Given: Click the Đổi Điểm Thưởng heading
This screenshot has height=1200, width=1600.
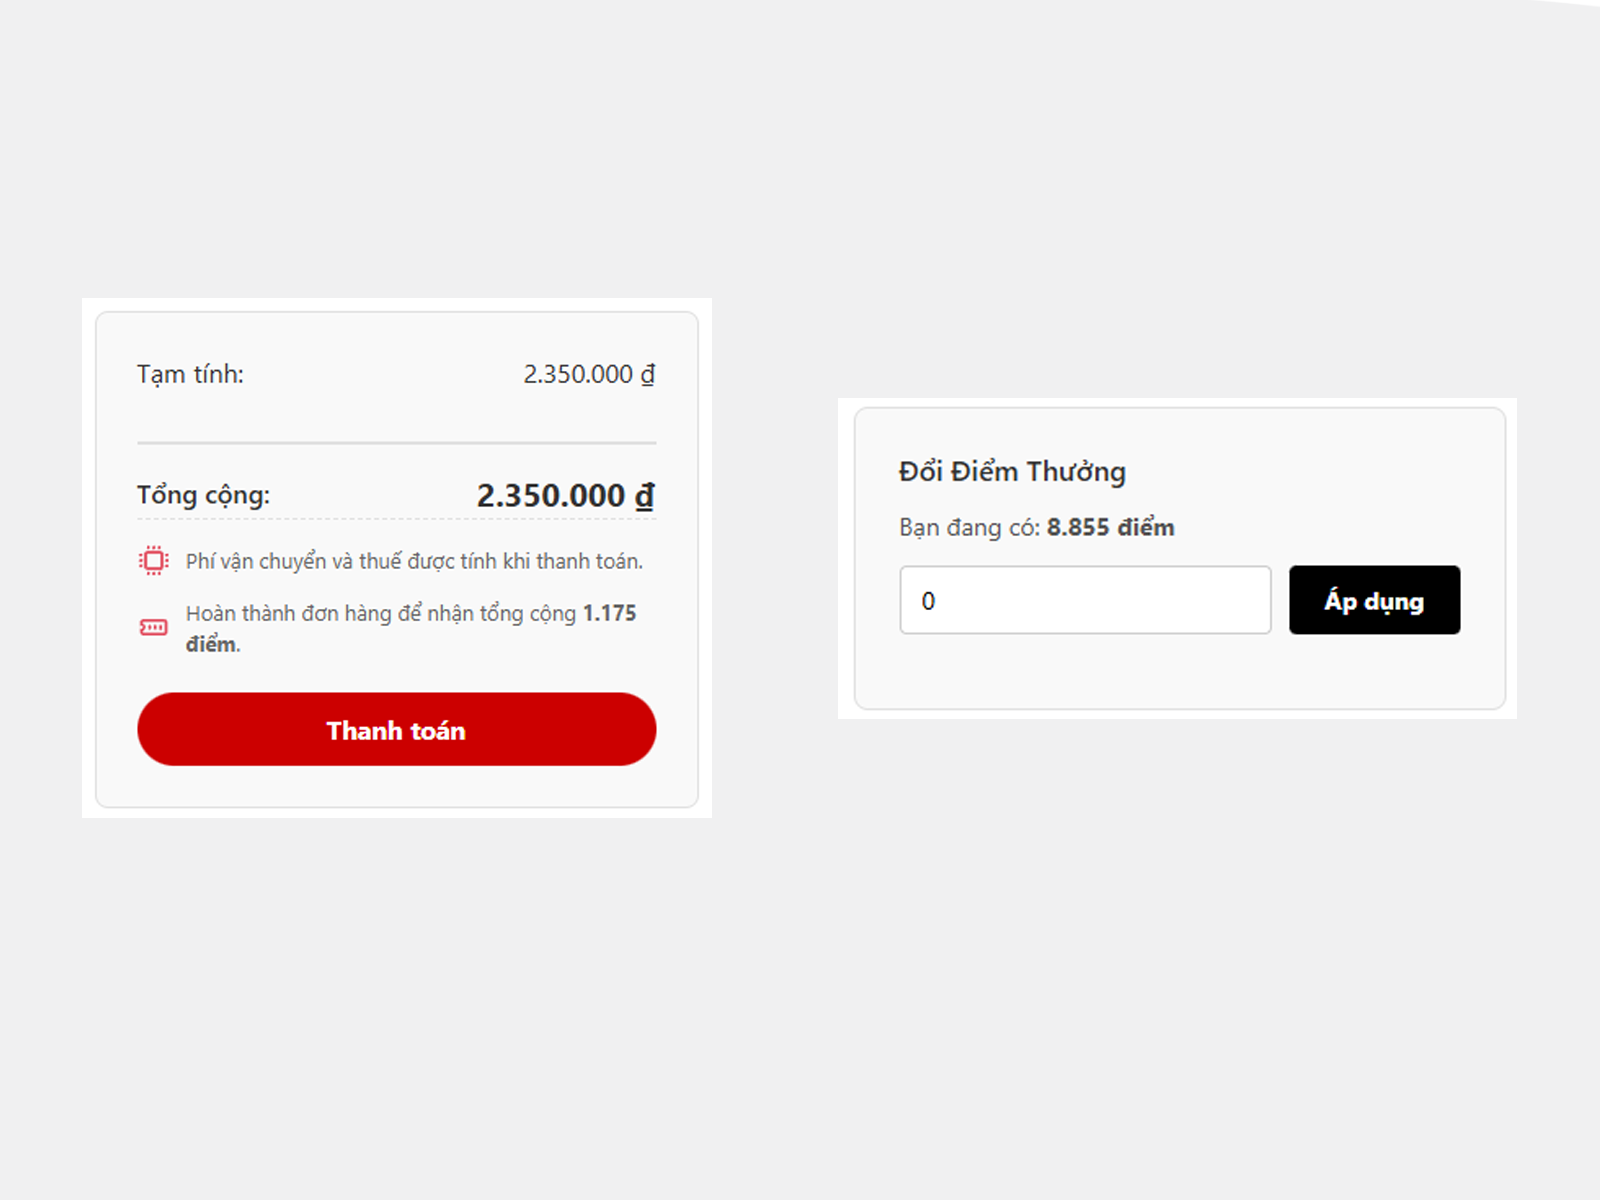Looking at the screenshot, I should click(1012, 471).
